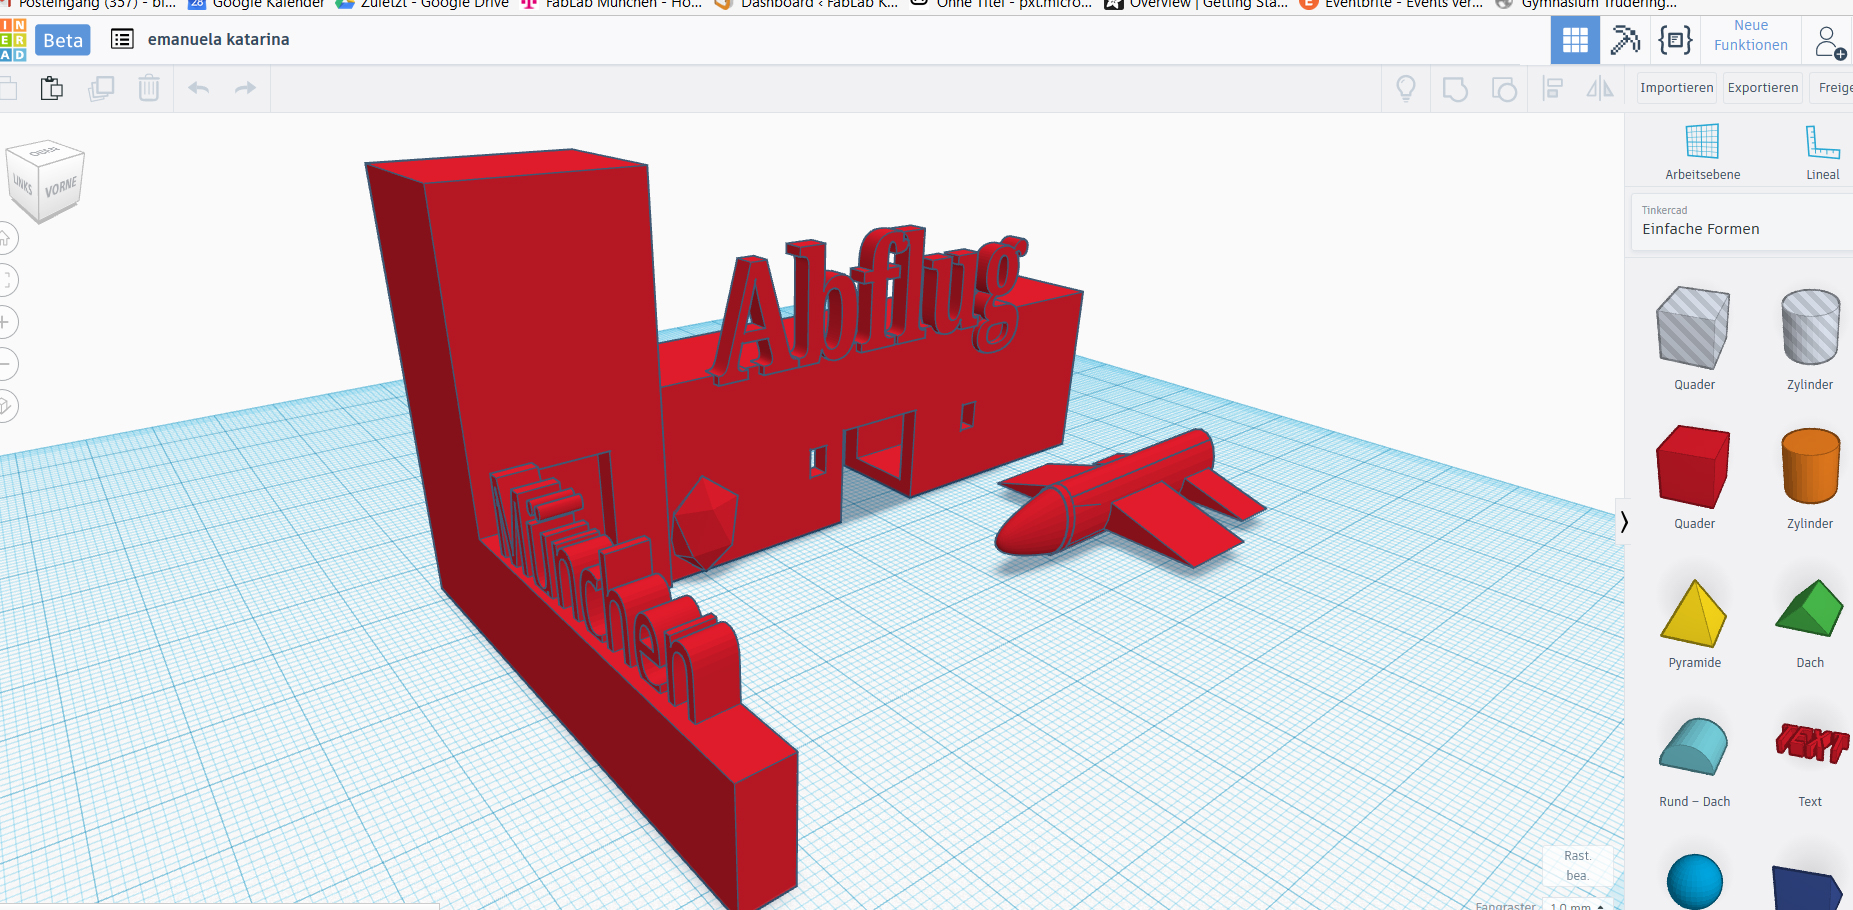Undo the last action
Screen dimensions: 1853x910
(x=199, y=89)
